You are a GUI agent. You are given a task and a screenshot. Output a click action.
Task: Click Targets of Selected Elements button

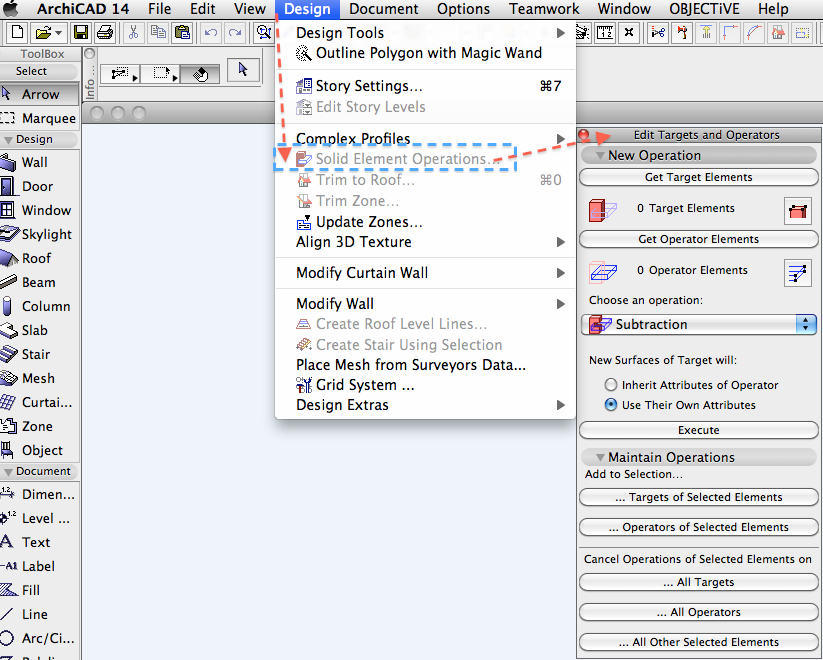699,497
